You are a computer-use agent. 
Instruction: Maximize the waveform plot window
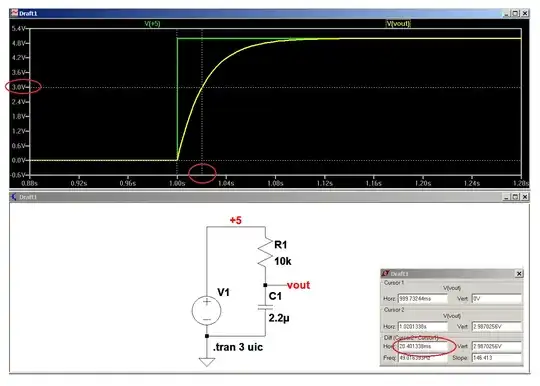[x=516, y=13]
